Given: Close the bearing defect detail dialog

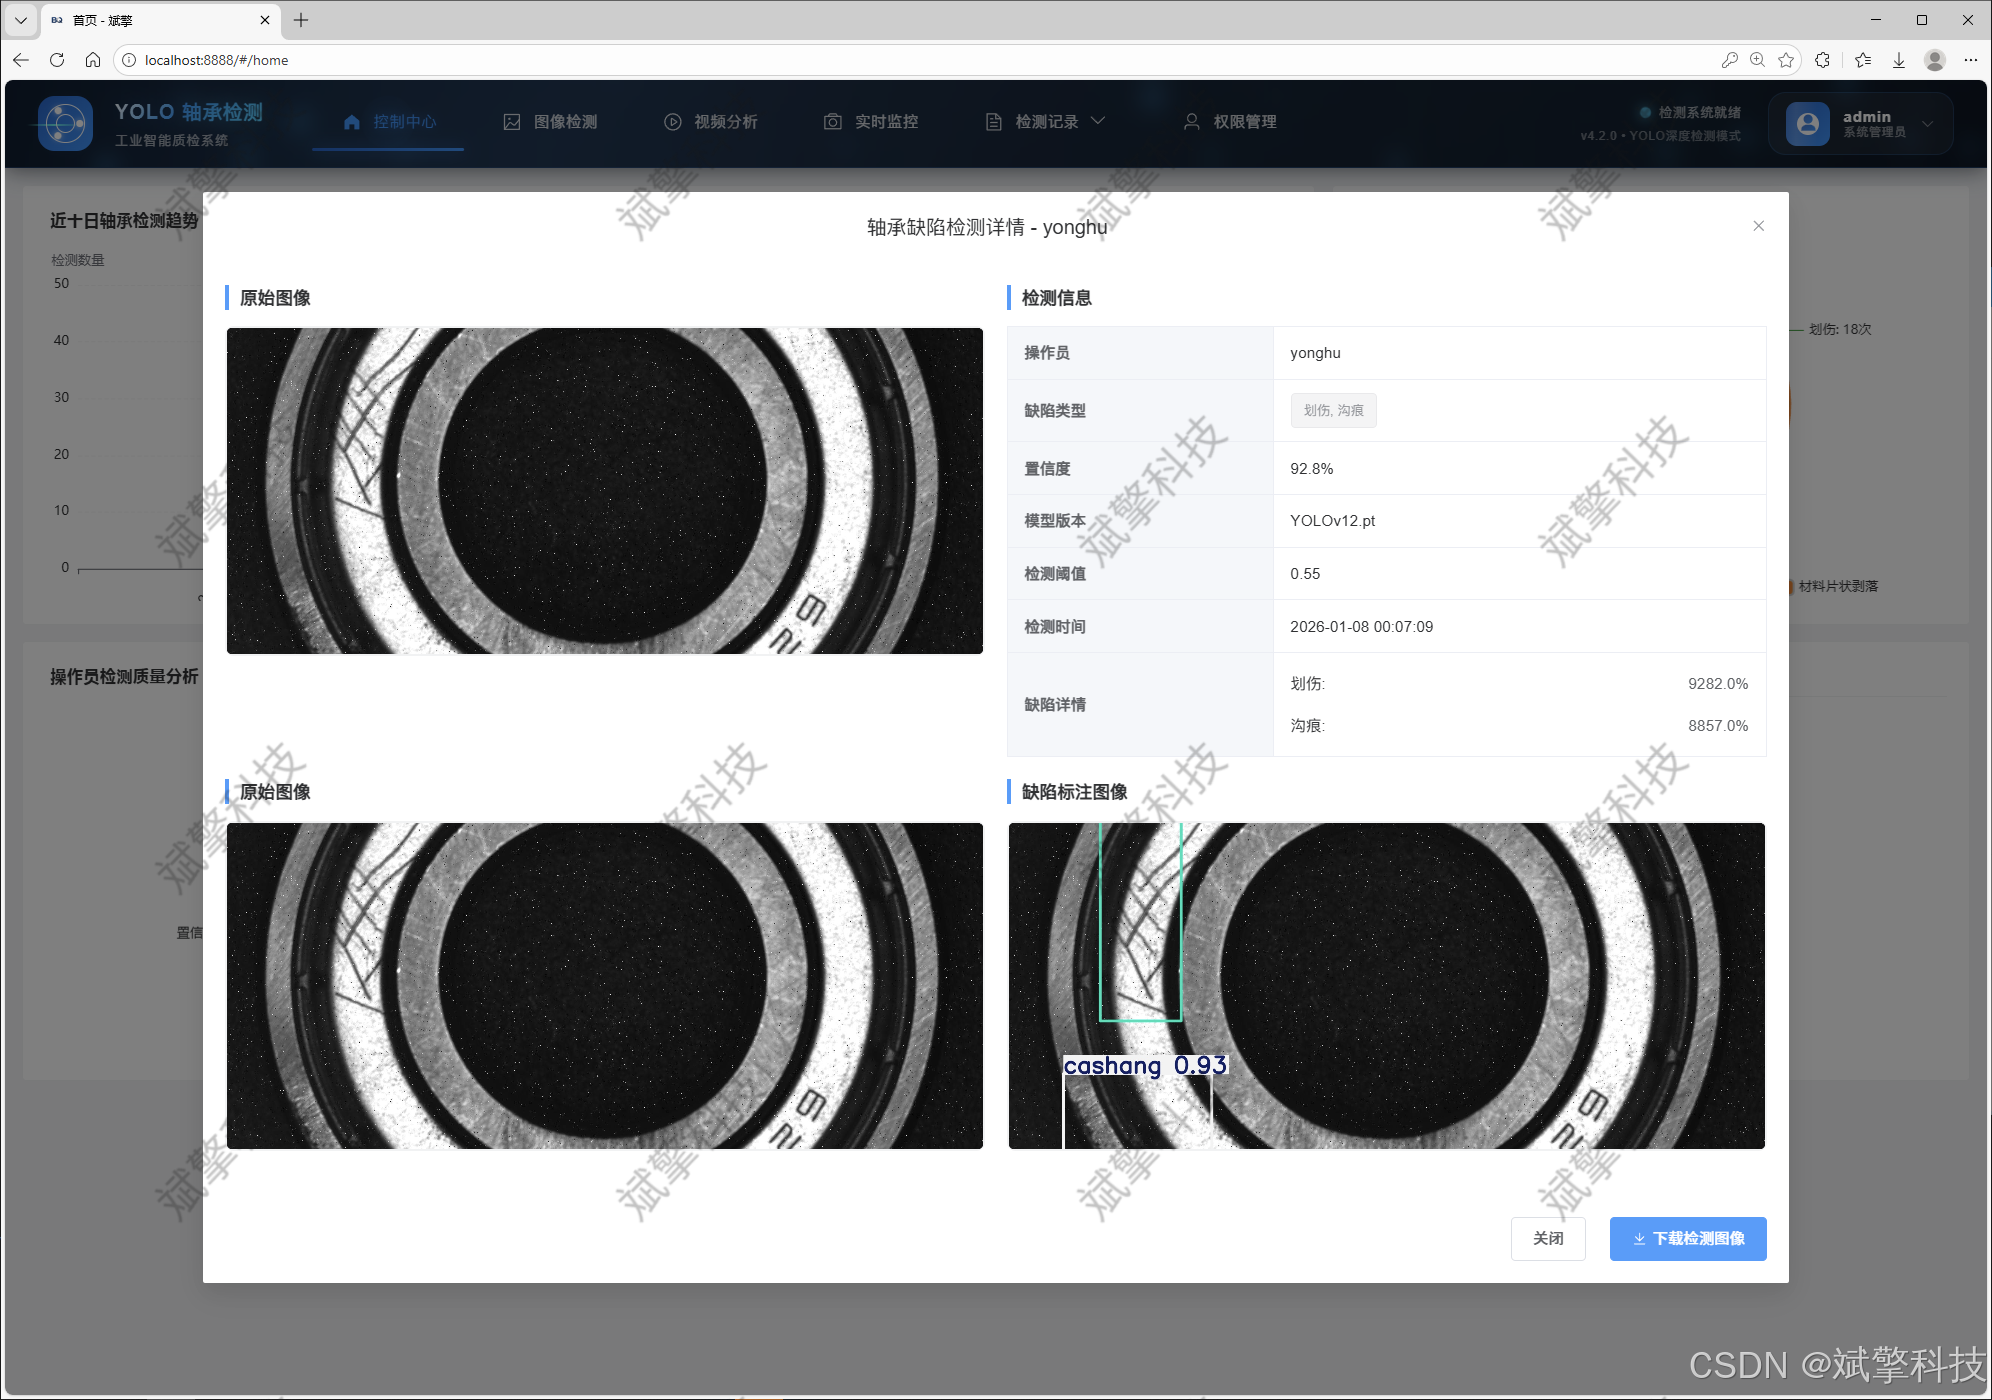Looking at the screenshot, I should 1758,226.
